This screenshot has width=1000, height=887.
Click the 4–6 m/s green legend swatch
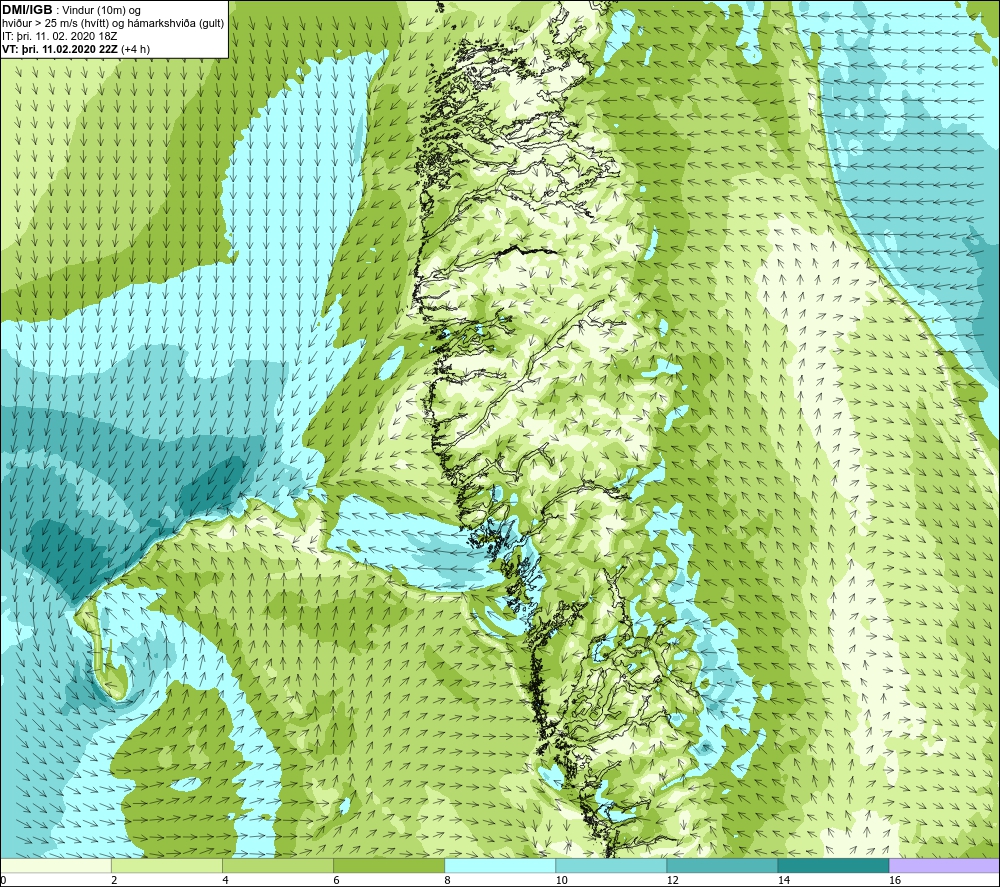(277, 866)
